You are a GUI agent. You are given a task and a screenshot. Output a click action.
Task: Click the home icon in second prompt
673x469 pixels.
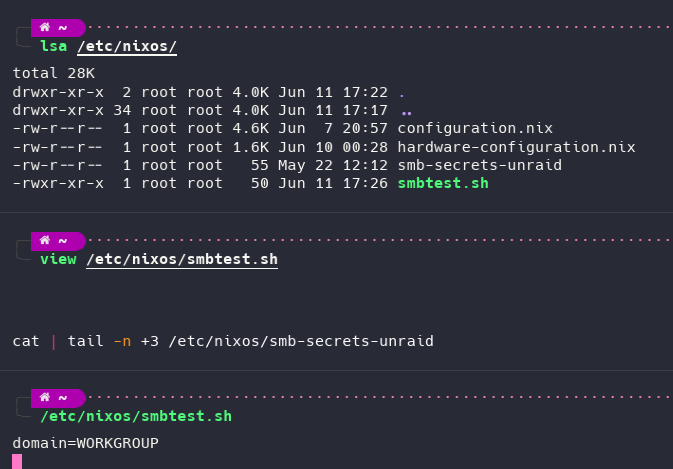click(x=45, y=240)
